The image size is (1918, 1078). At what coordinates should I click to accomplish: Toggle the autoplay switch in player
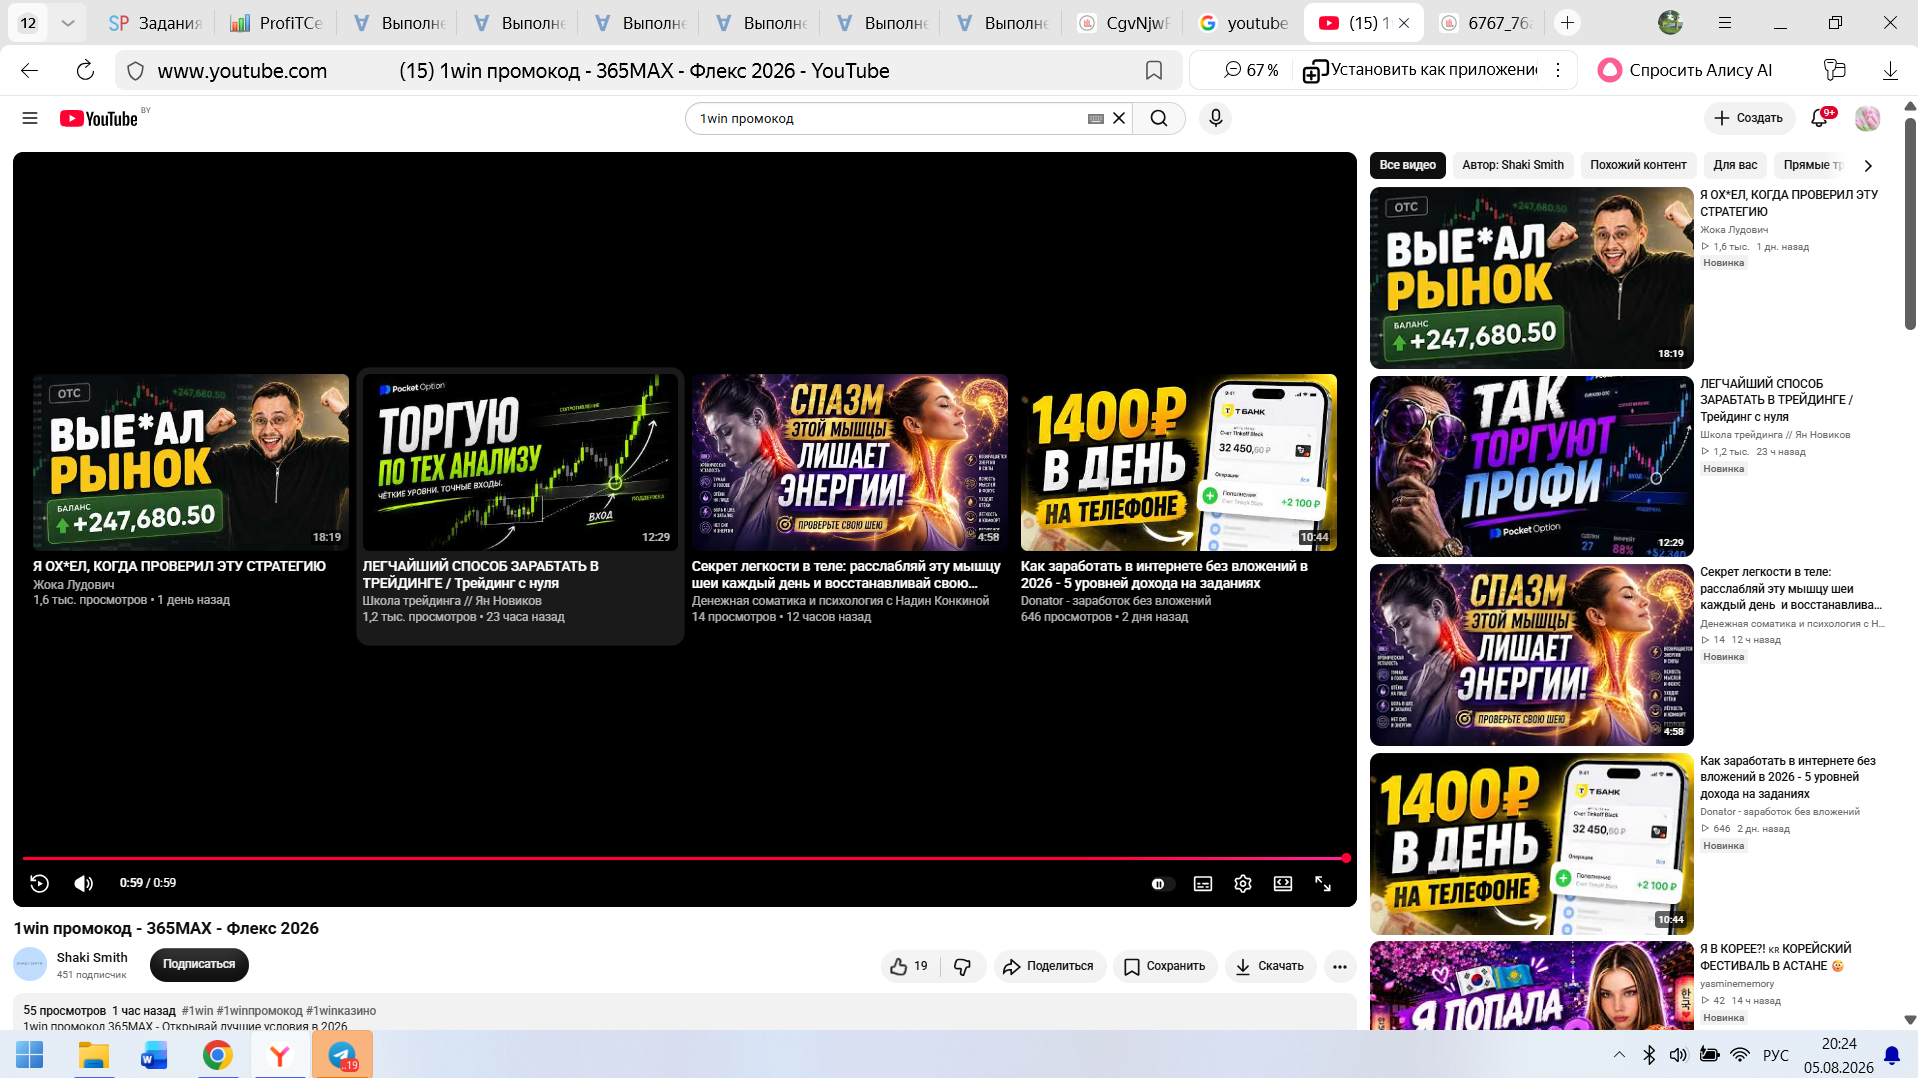tap(1161, 884)
